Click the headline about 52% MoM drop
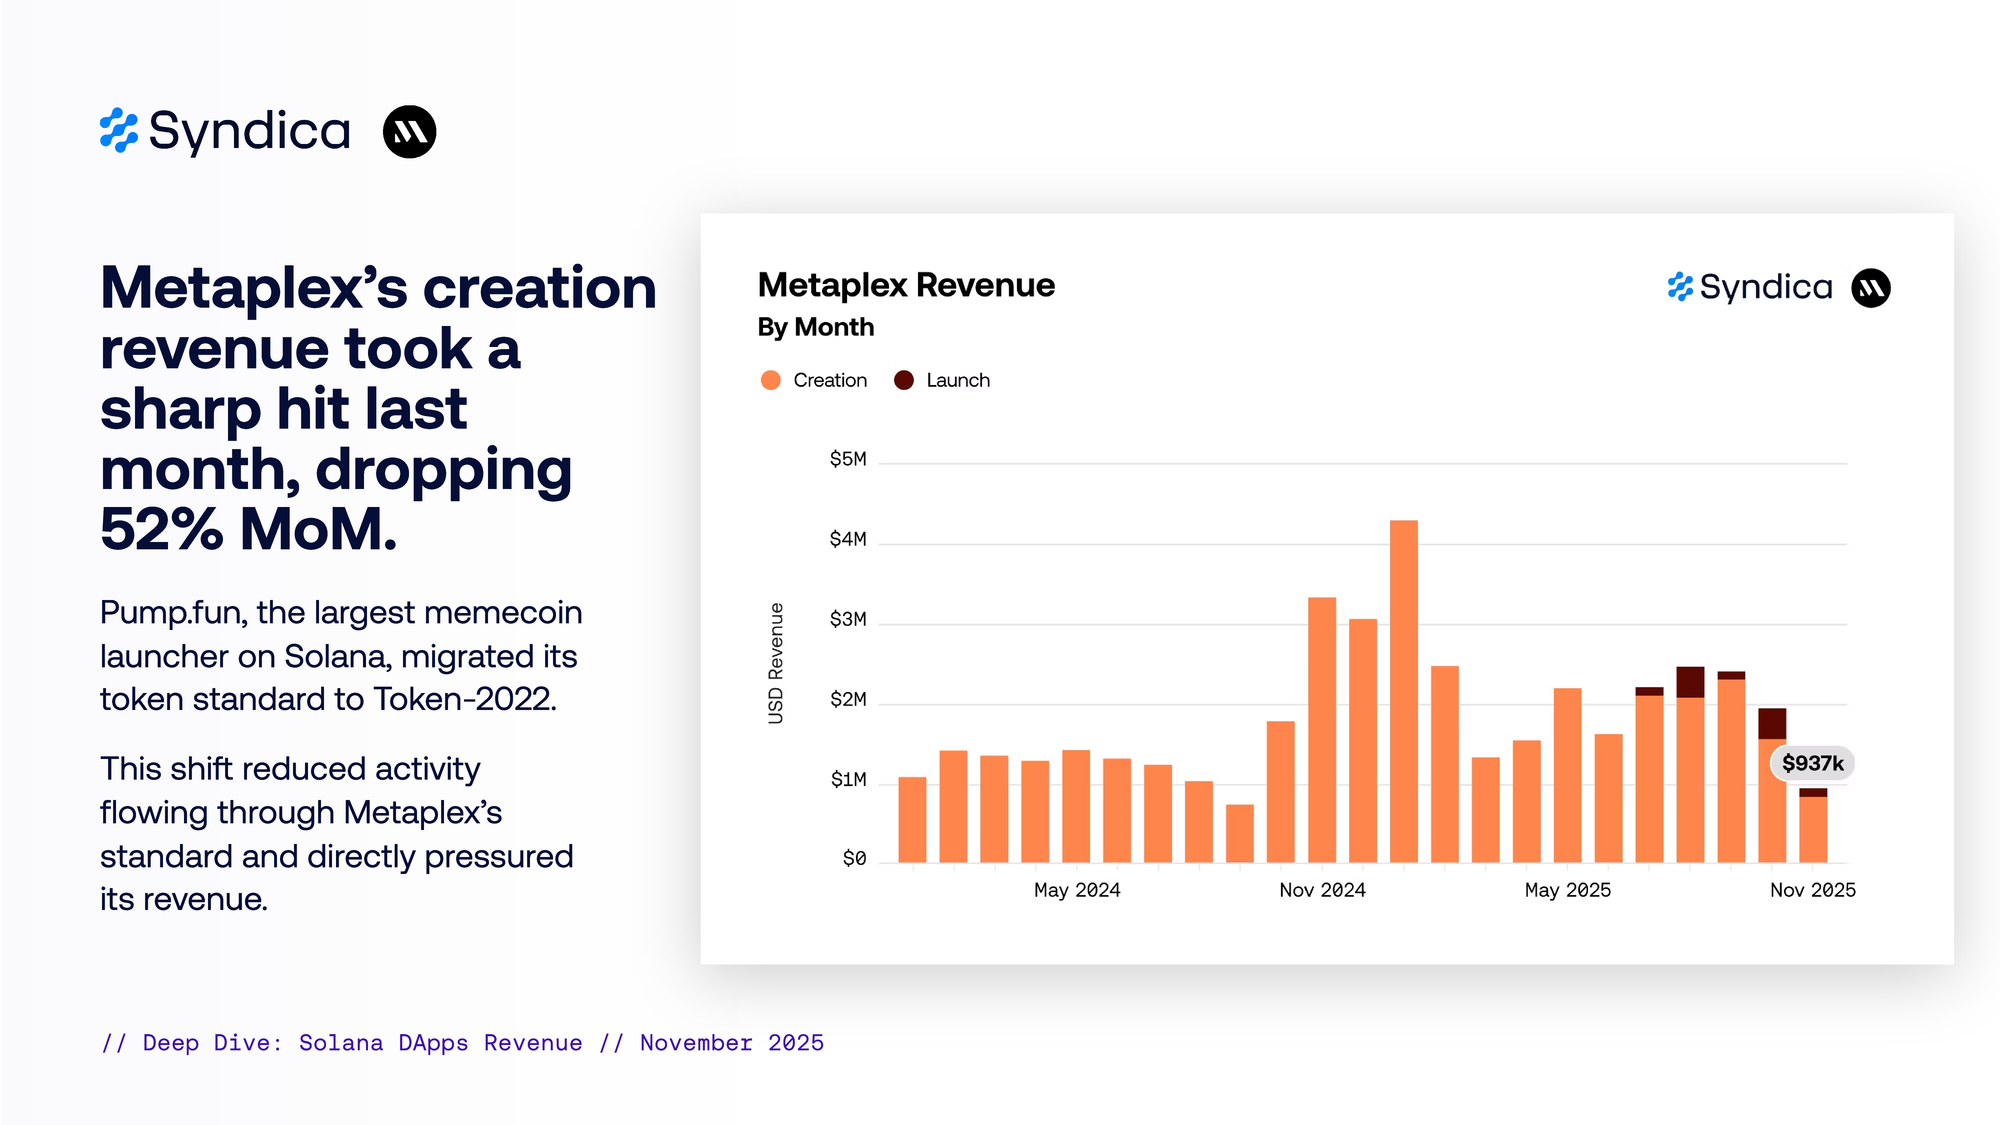 pos(377,407)
